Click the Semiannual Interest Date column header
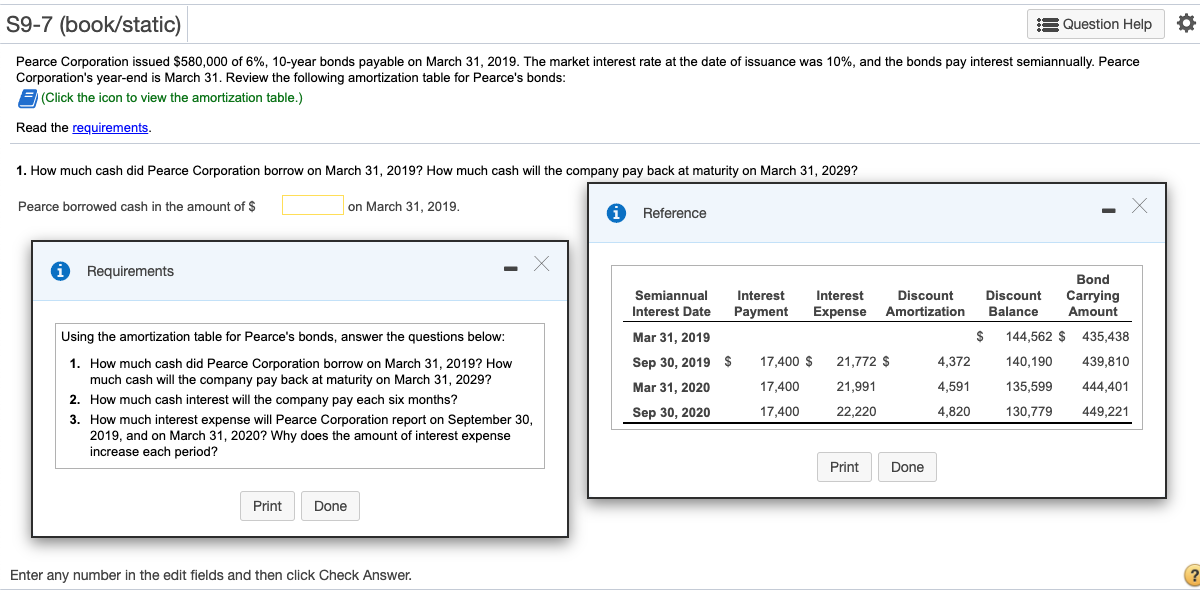Image resolution: width=1200 pixels, height=595 pixels. (x=671, y=303)
